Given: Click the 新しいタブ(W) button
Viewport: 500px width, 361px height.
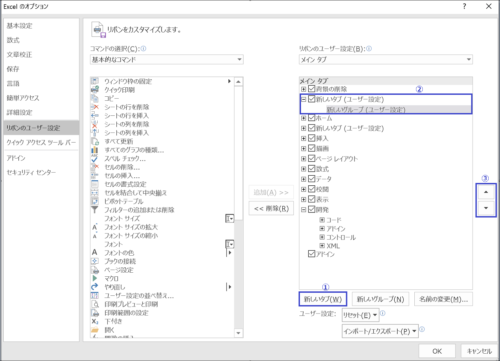Looking at the screenshot, I should click(x=323, y=299).
